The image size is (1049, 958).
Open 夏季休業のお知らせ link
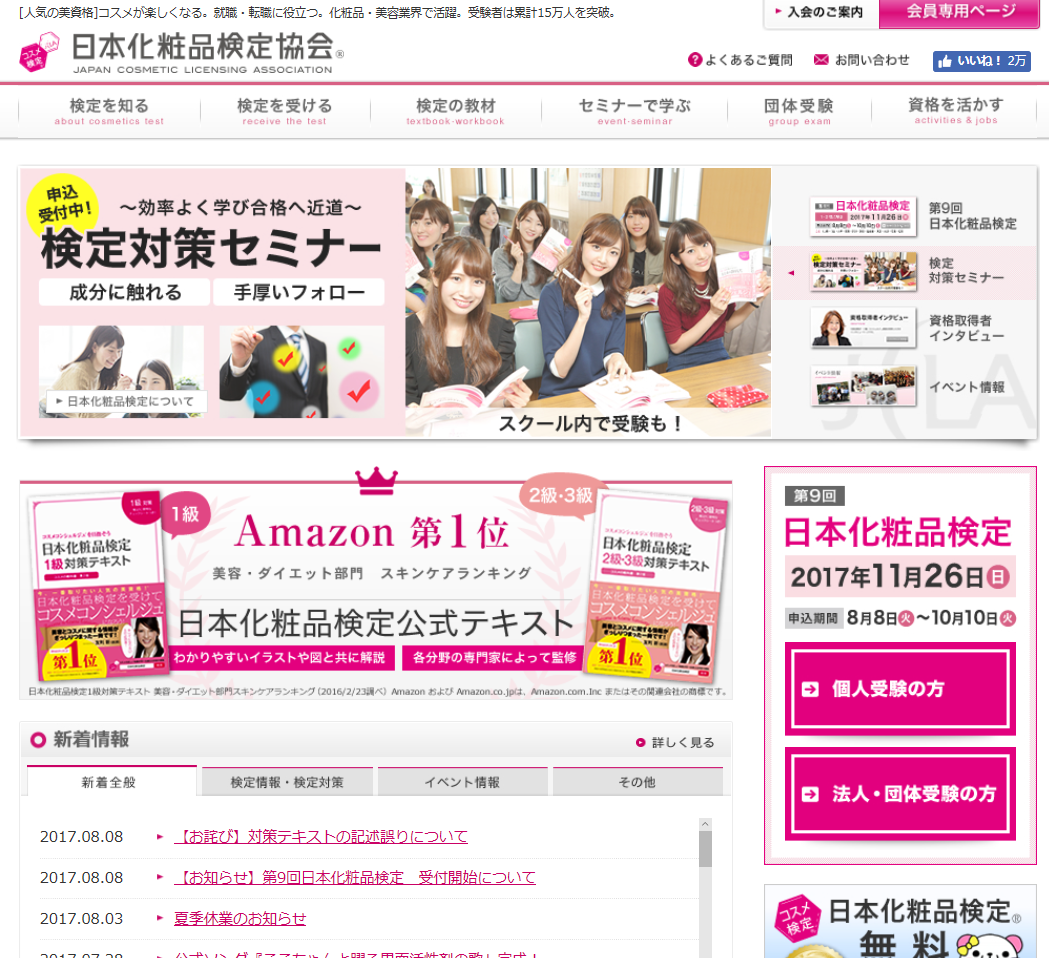(x=240, y=919)
